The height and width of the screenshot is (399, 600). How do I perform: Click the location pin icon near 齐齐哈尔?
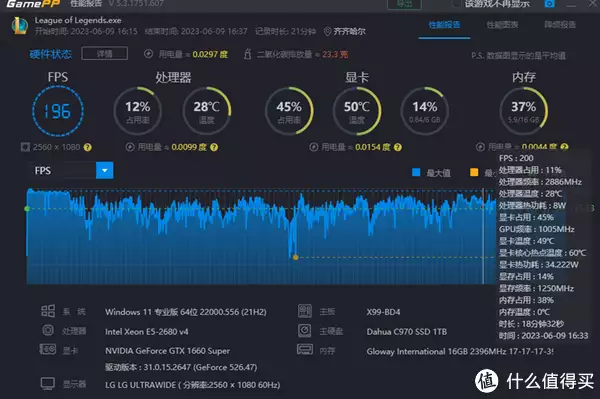(x=327, y=31)
